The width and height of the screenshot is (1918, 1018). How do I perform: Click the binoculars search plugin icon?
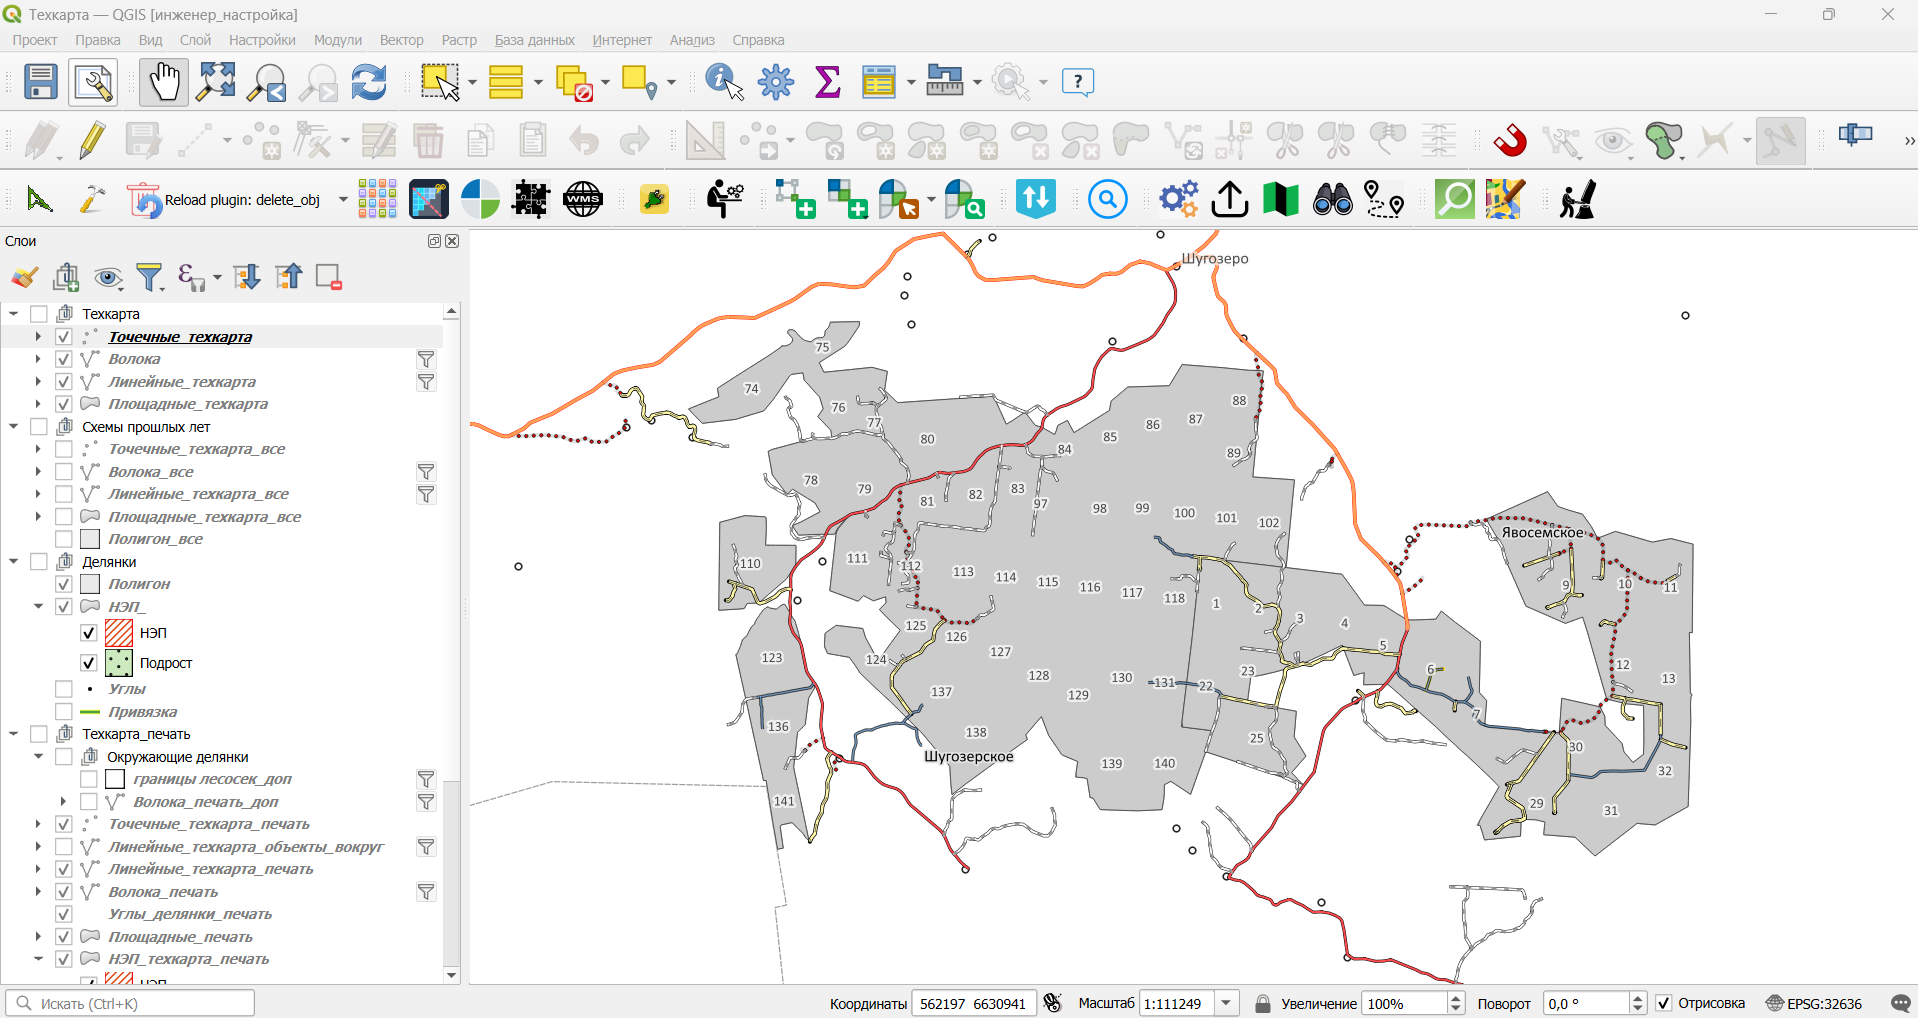pos(1332,199)
